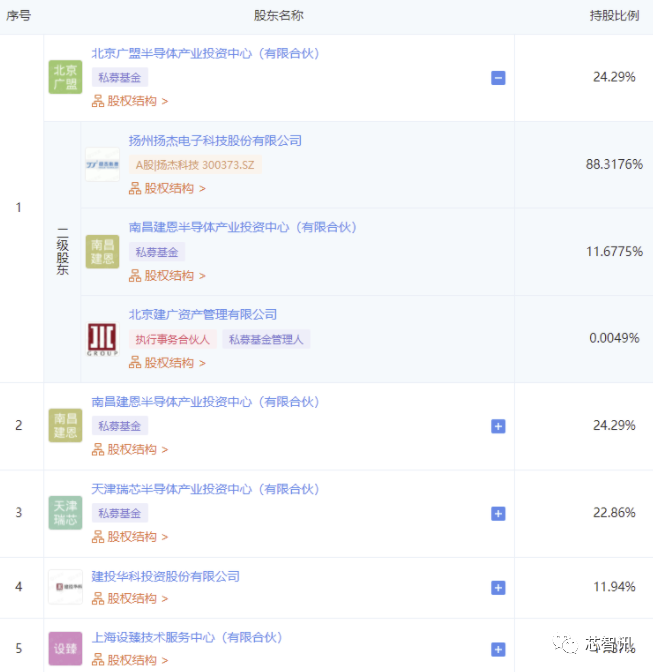View 股权结构 for 上海设臻技术服务中心
This screenshot has height=672, width=653.
pyautogui.click(x=130, y=660)
